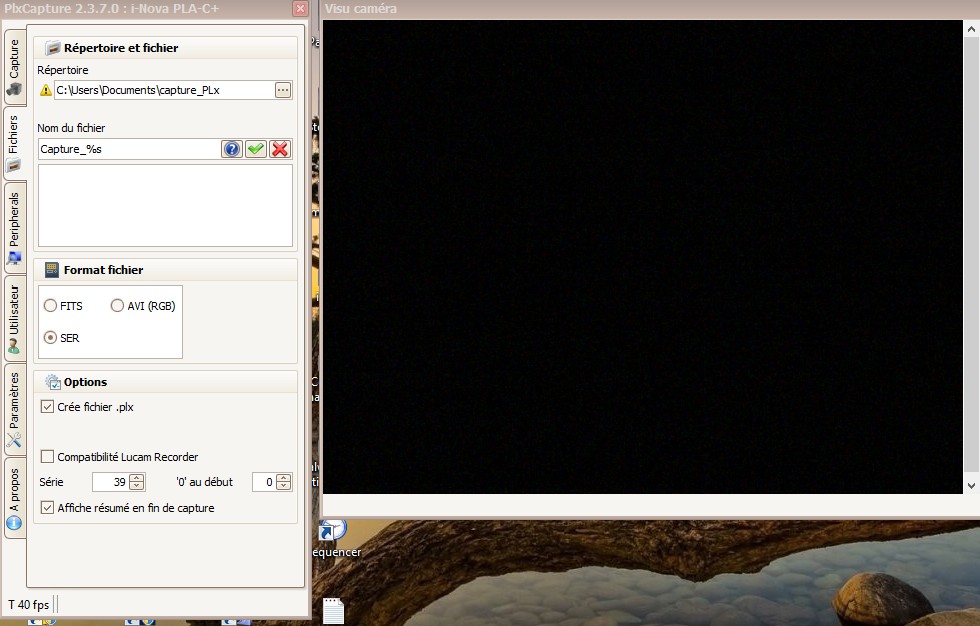Click the T 40 fps status bar text
The width and height of the screenshot is (980, 626).
point(29,604)
